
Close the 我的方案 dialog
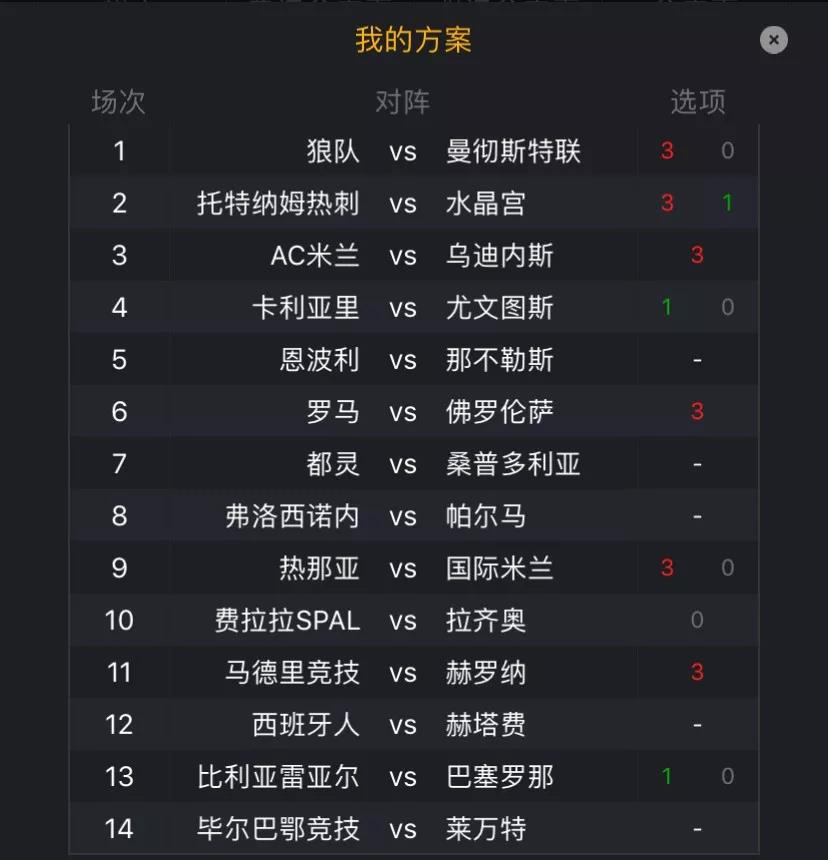(774, 40)
